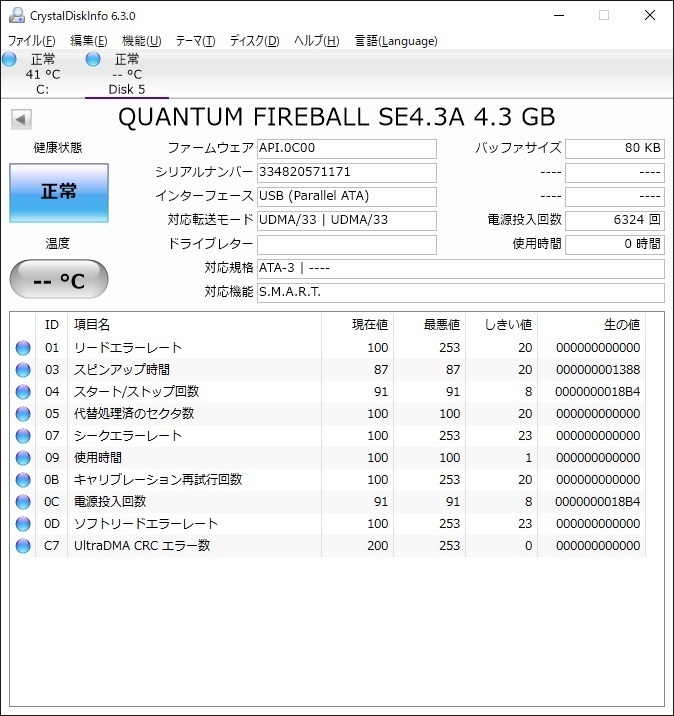
Task: Select the 使用時間 attribute name in table
Action: pos(98,458)
